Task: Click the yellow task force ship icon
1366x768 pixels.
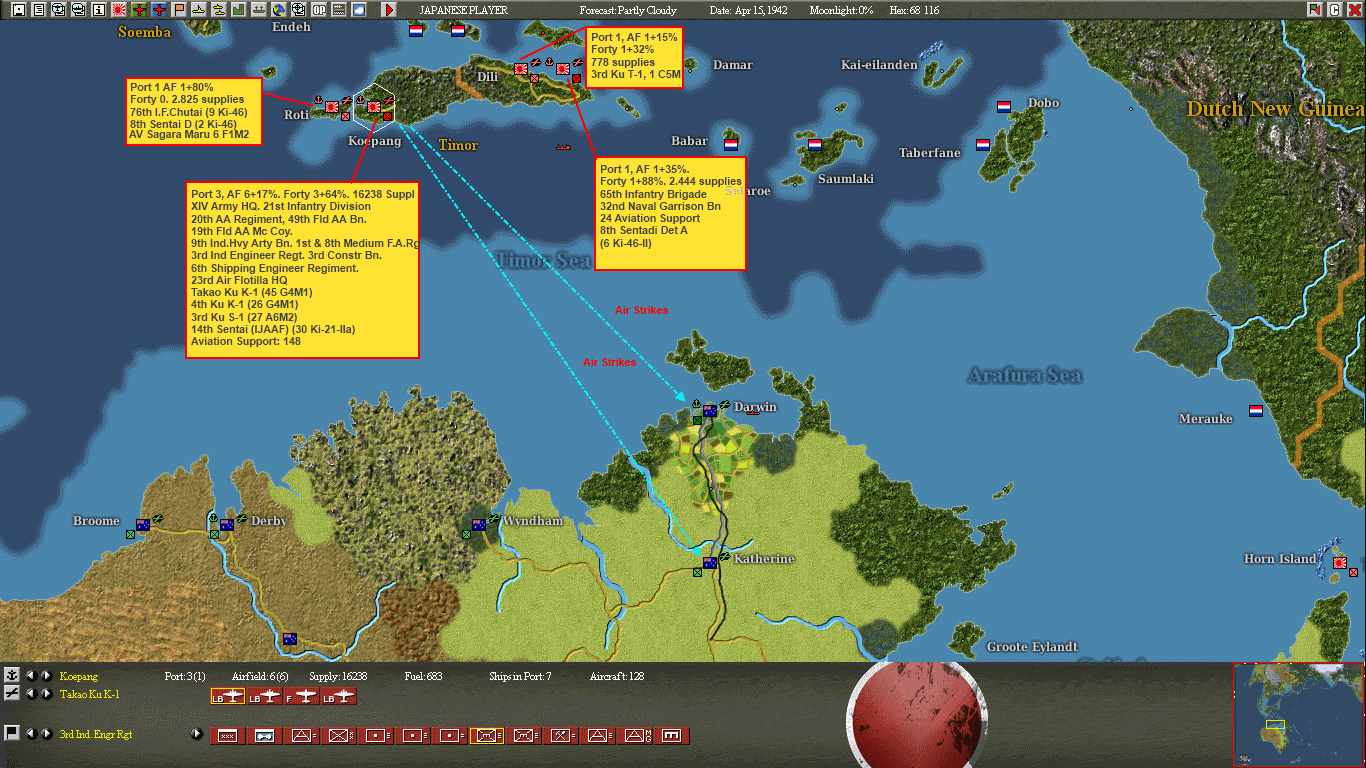Action: coord(196,11)
